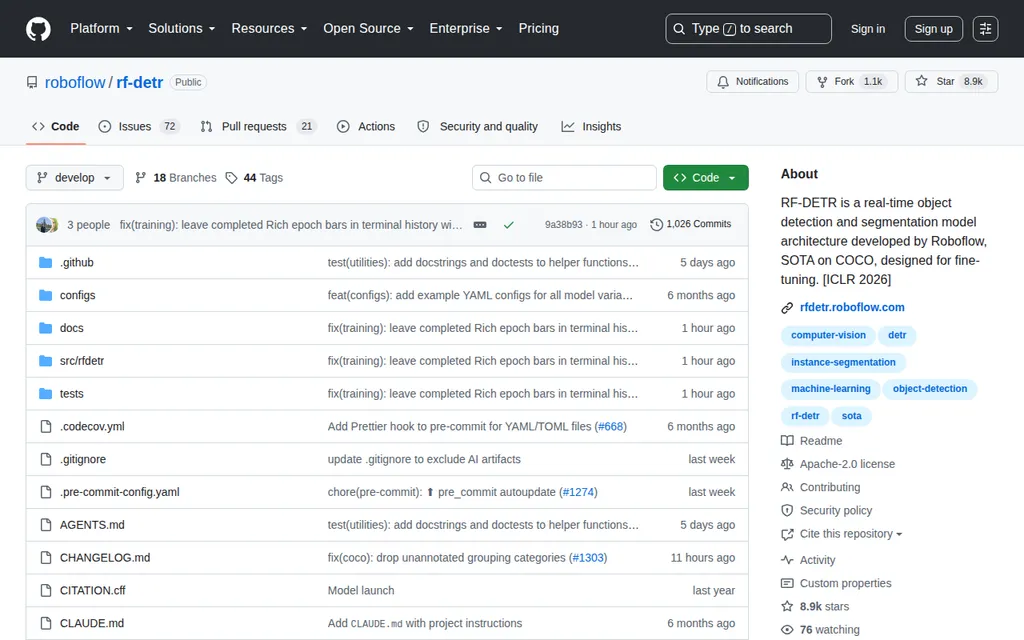Image resolution: width=1024 pixels, height=640 pixels.
Task: Click the book icon beside Readme
Action: pos(787,441)
